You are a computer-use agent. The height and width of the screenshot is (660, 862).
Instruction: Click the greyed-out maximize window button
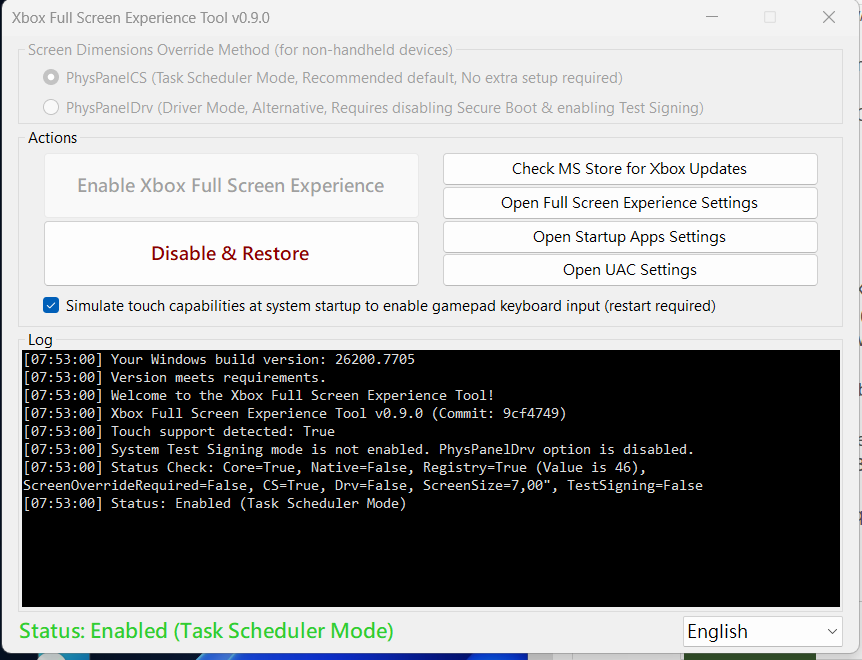(770, 17)
